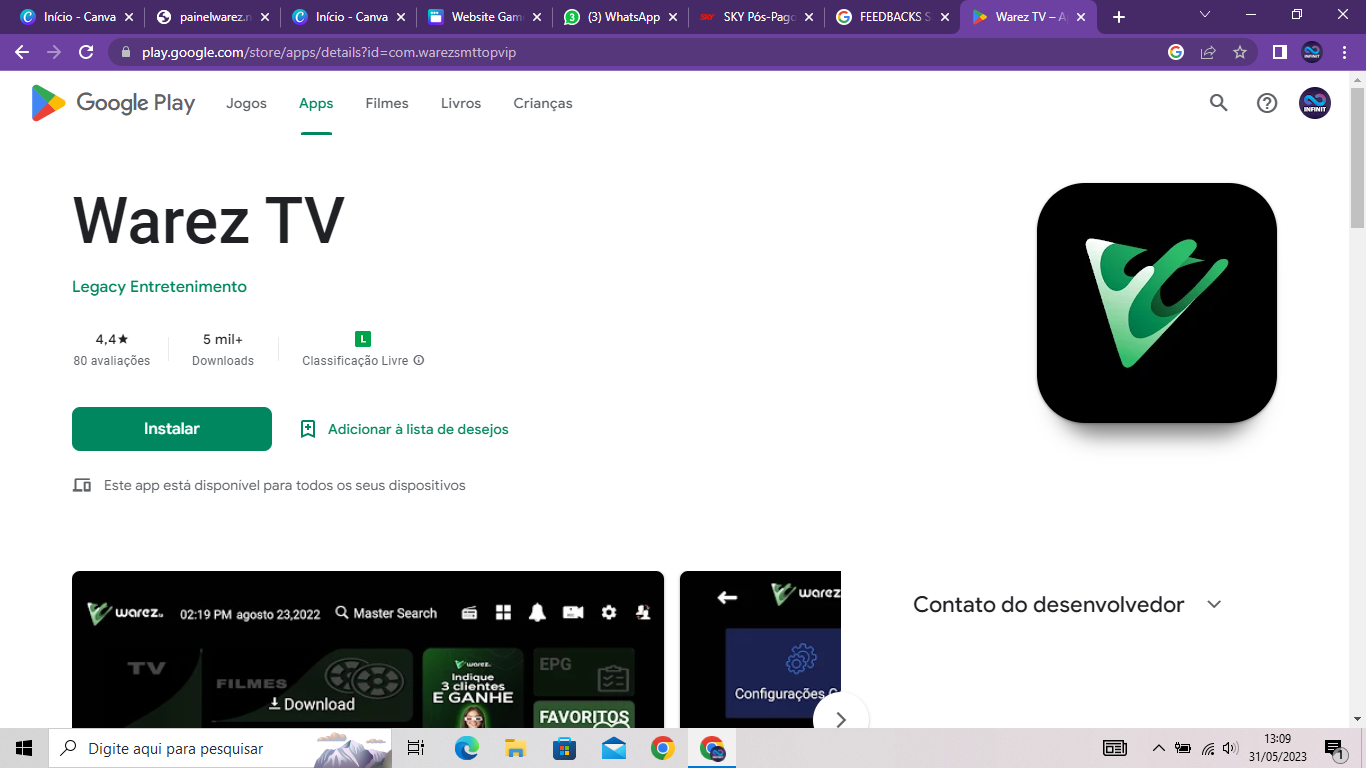Click the Classificação Livre info icon
This screenshot has height=768, width=1366.
pos(419,360)
